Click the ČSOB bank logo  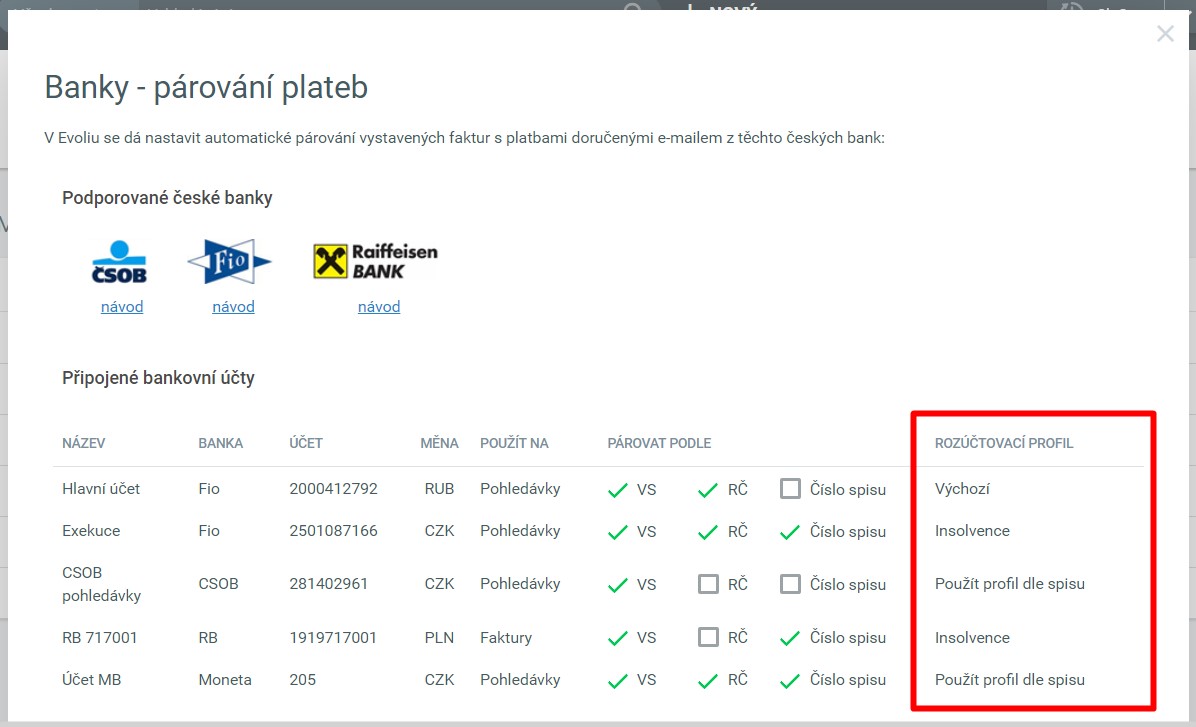tap(120, 262)
